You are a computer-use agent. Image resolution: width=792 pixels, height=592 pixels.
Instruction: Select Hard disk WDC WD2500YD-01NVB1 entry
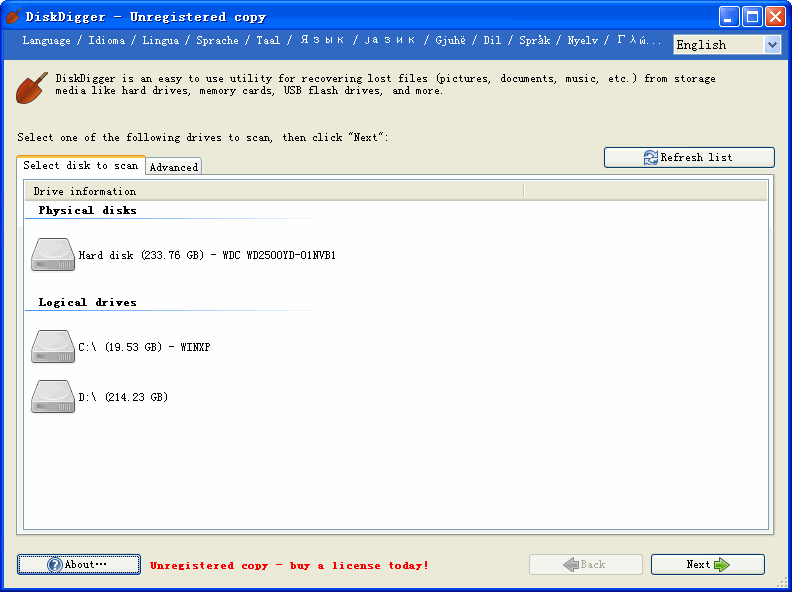point(207,255)
